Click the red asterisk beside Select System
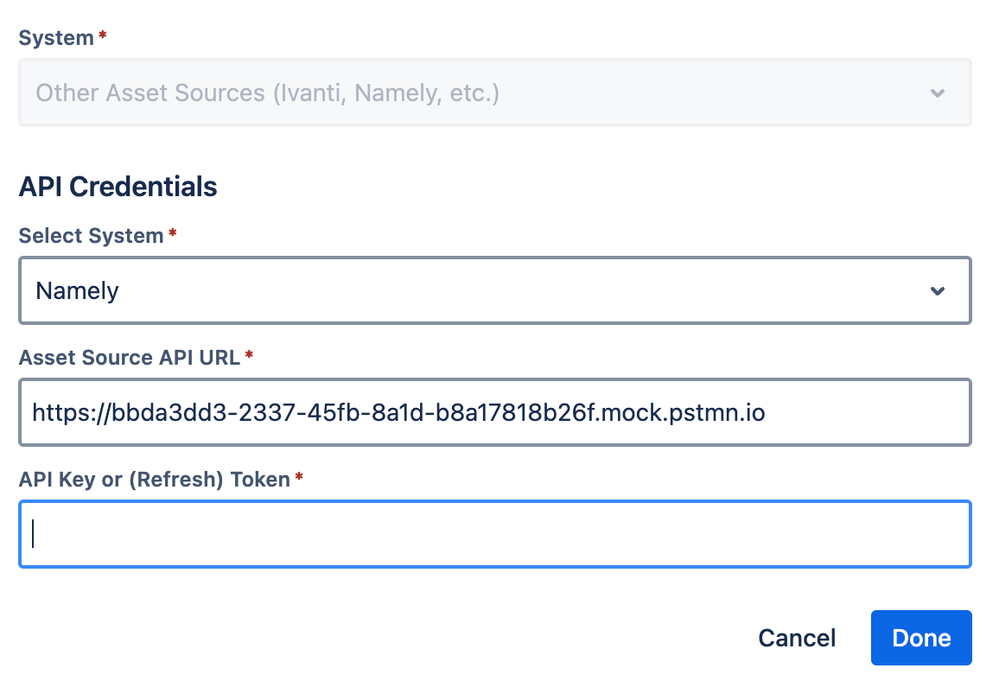This screenshot has height=681, width=999. pos(173,236)
